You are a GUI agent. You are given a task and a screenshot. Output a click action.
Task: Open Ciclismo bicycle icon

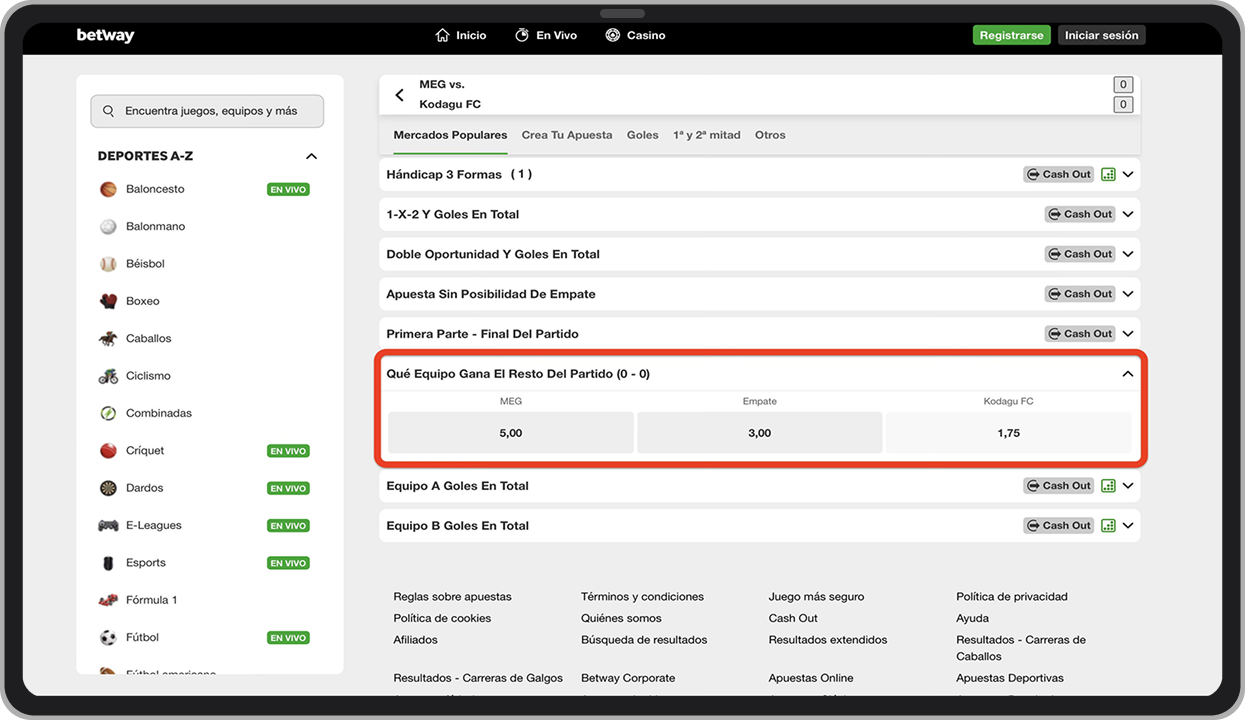[x=108, y=376]
